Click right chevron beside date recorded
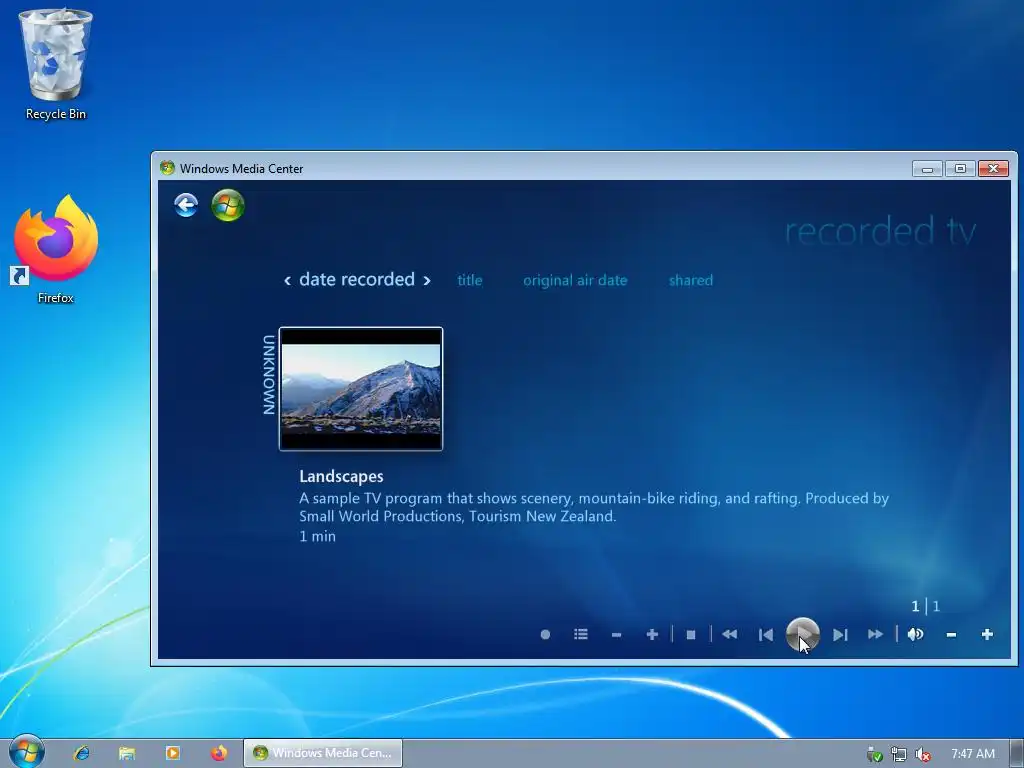 click(427, 281)
